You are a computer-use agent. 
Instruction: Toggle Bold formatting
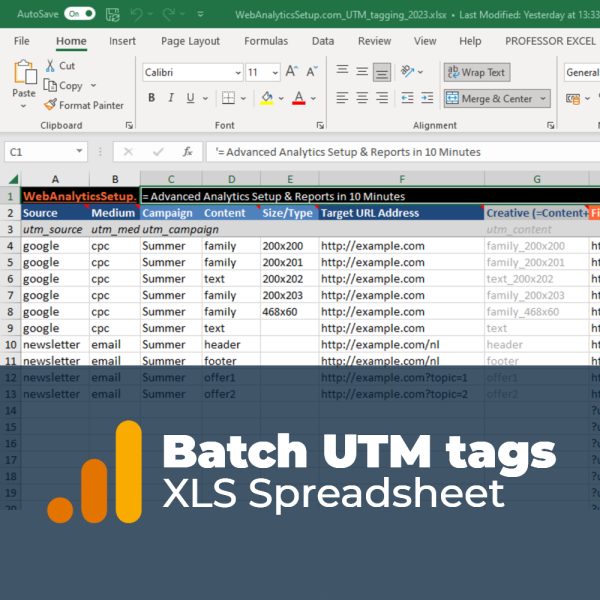152,98
